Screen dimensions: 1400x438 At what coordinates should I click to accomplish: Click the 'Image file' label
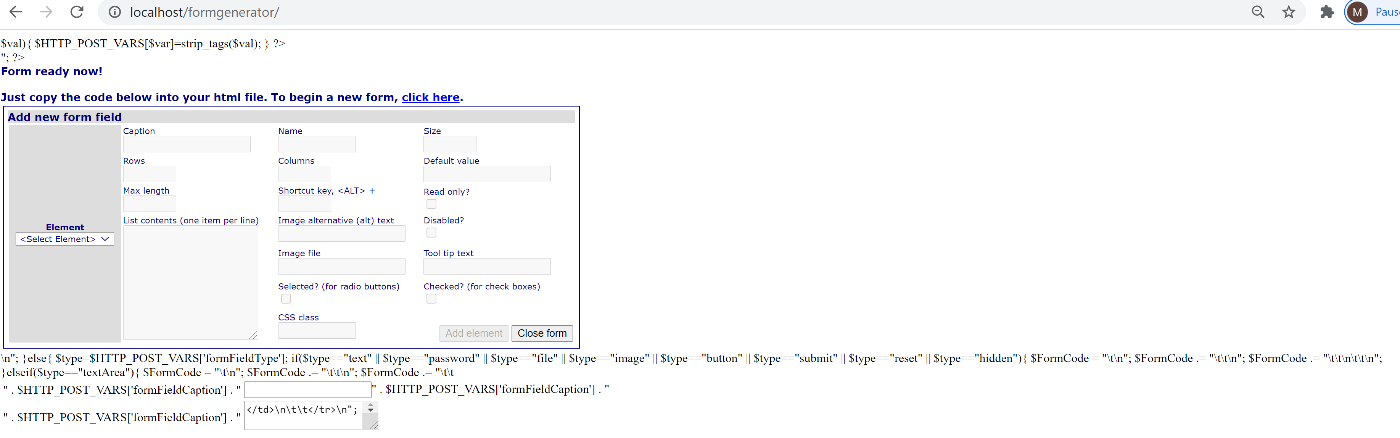(x=299, y=253)
